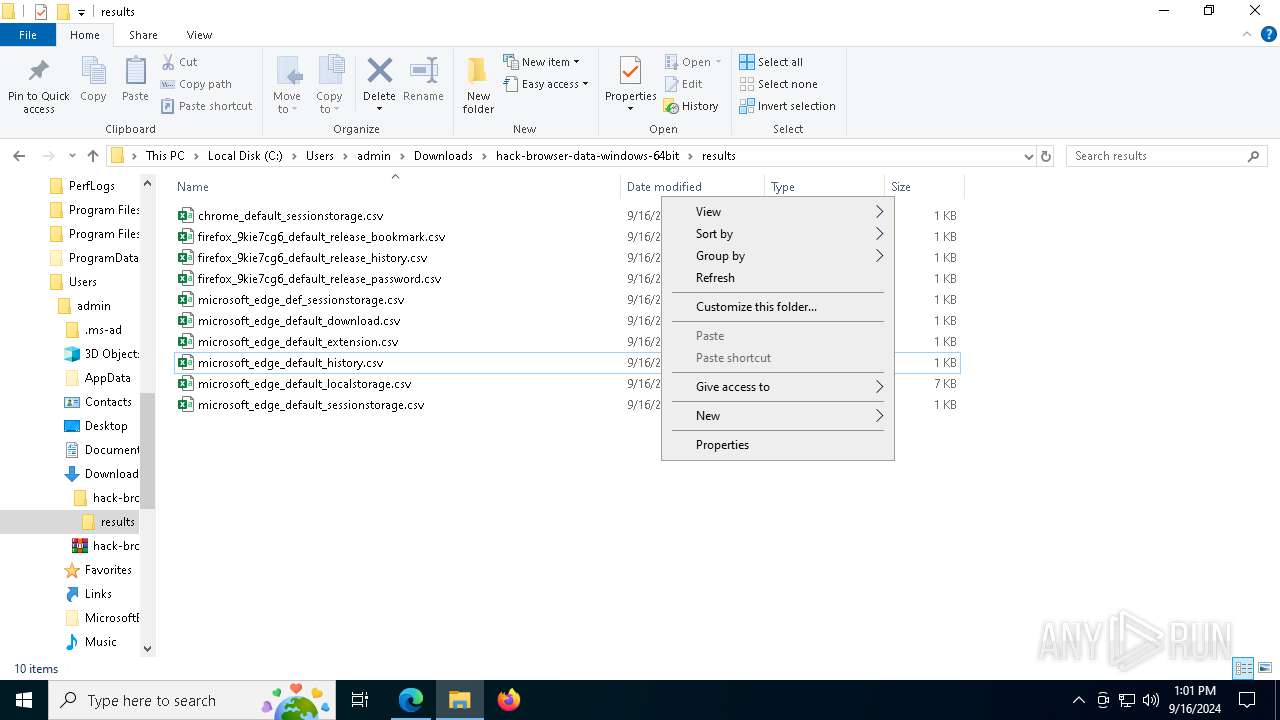The width and height of the screenshot is (1280, 720).
Task: Click Paste shortcut in ribbon
Action: (207, 106)
